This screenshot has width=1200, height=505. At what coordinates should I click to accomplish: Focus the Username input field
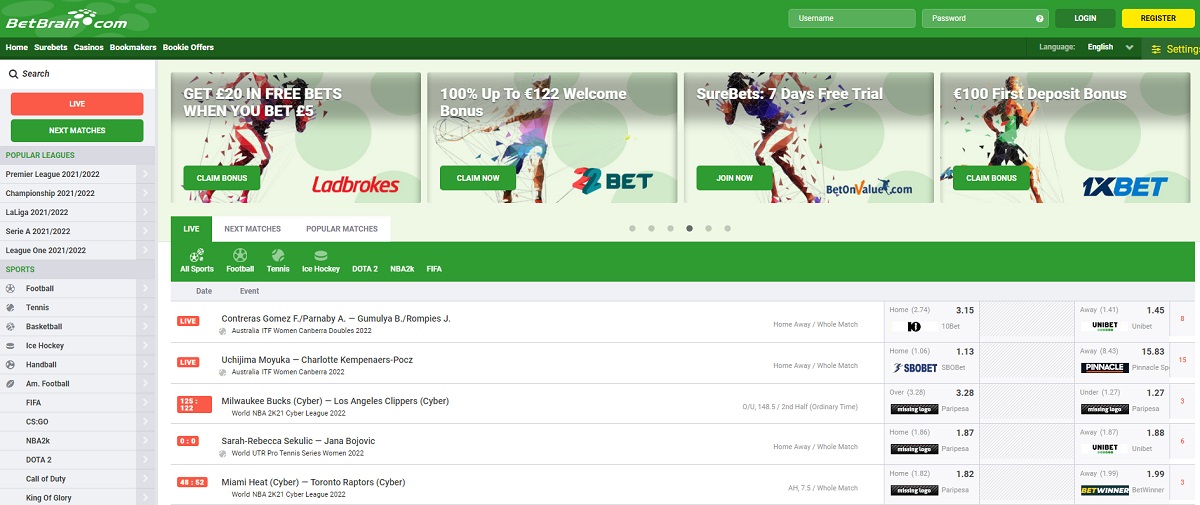[x=851, y=18]
